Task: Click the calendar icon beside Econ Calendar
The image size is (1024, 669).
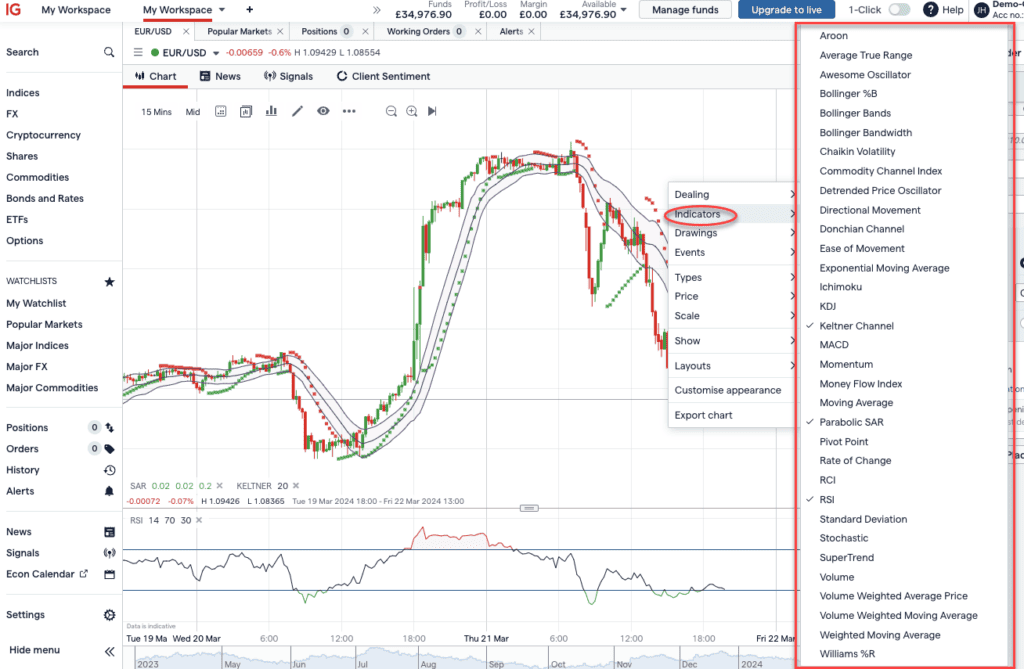Action: point(110,574)
